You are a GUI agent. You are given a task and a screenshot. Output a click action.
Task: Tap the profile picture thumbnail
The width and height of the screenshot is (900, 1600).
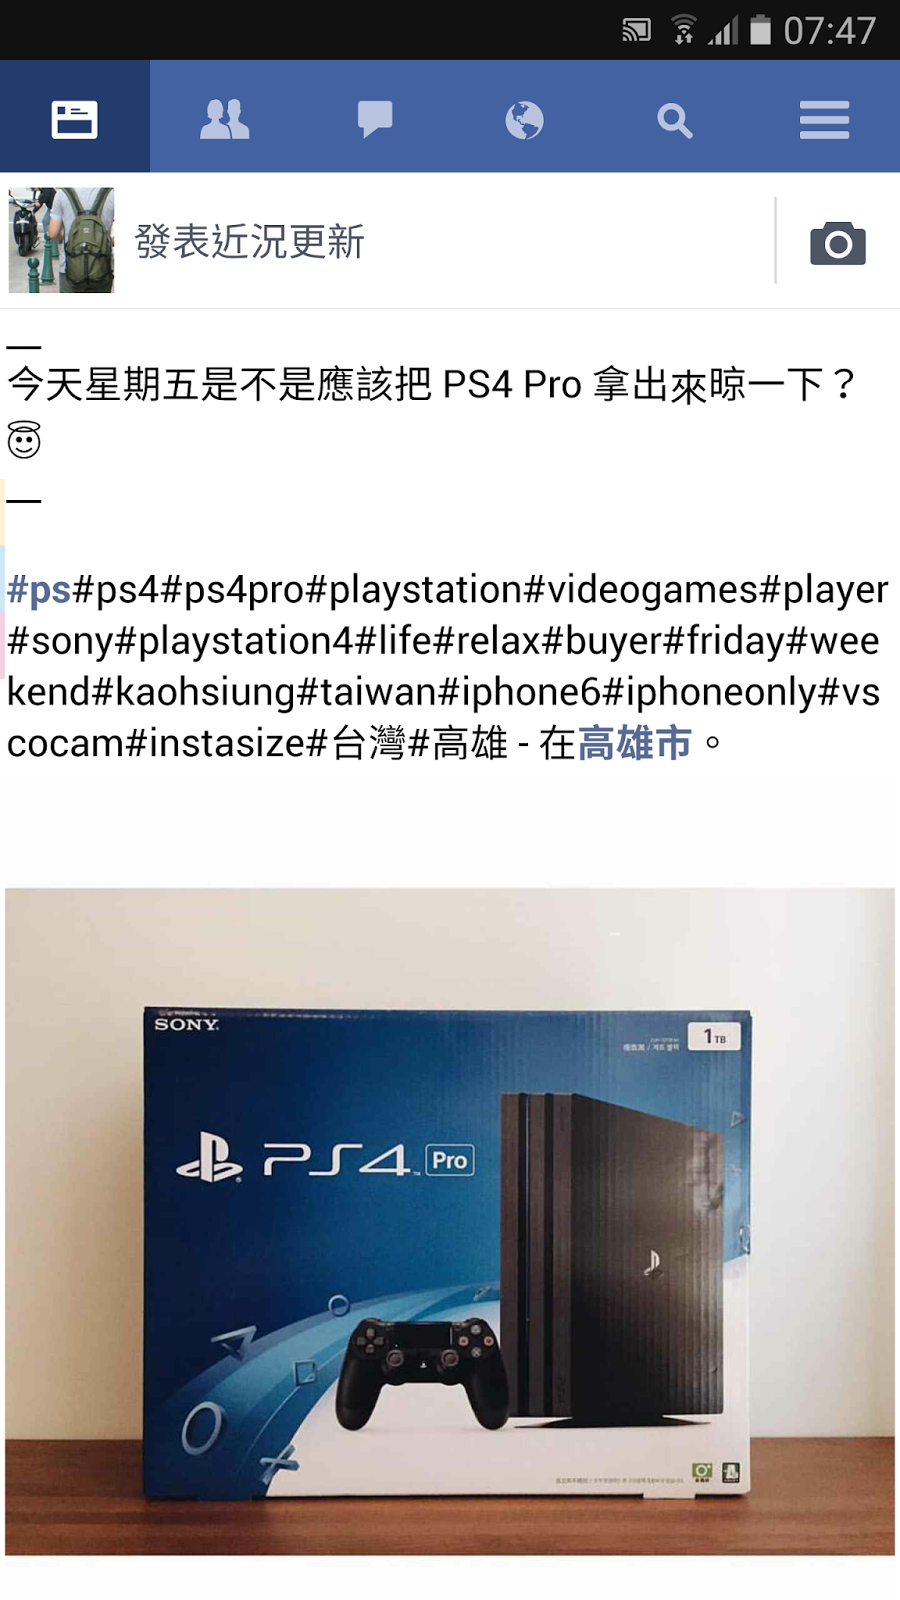pos(61,240)
